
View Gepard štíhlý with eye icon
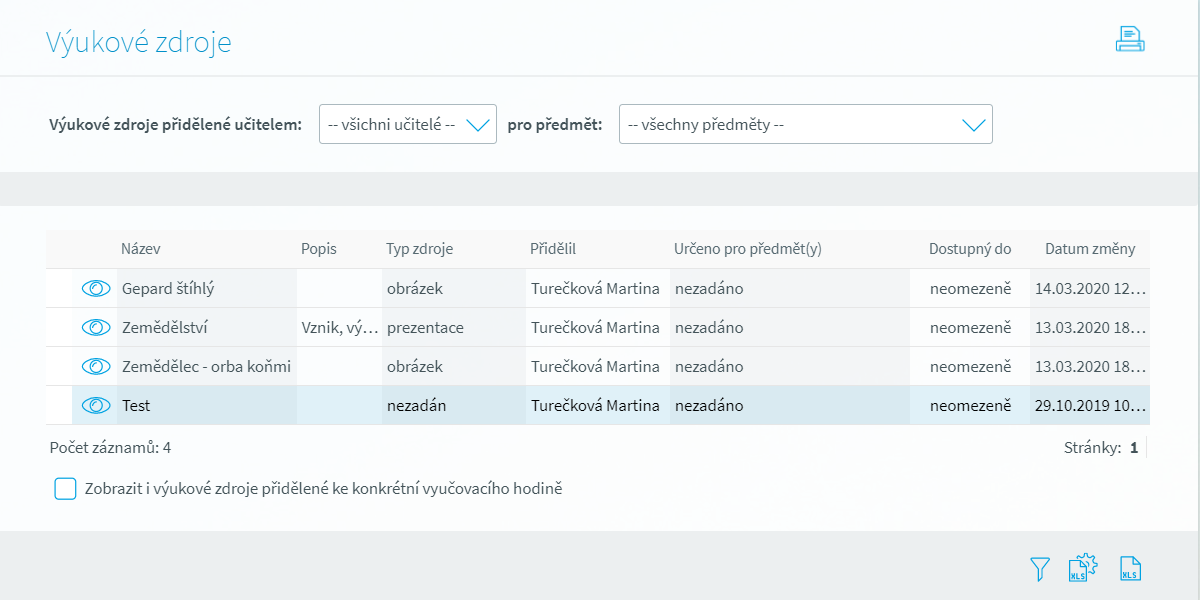pyautogui.click(x=95, y=289)
